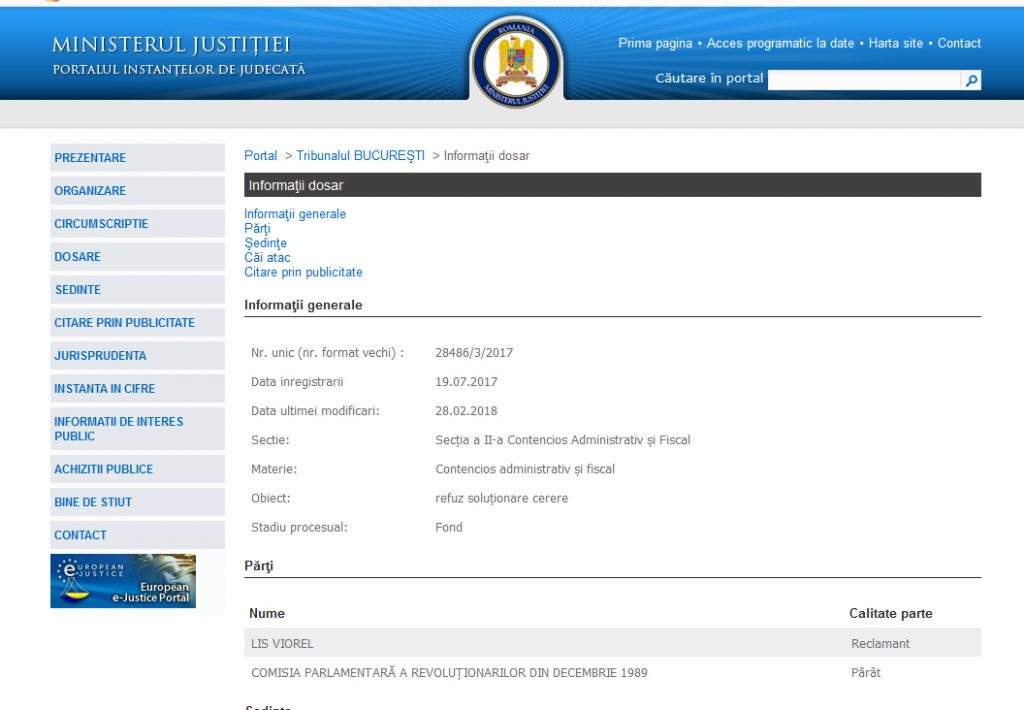Open Acces programatic la date link

tap(780, 43)
